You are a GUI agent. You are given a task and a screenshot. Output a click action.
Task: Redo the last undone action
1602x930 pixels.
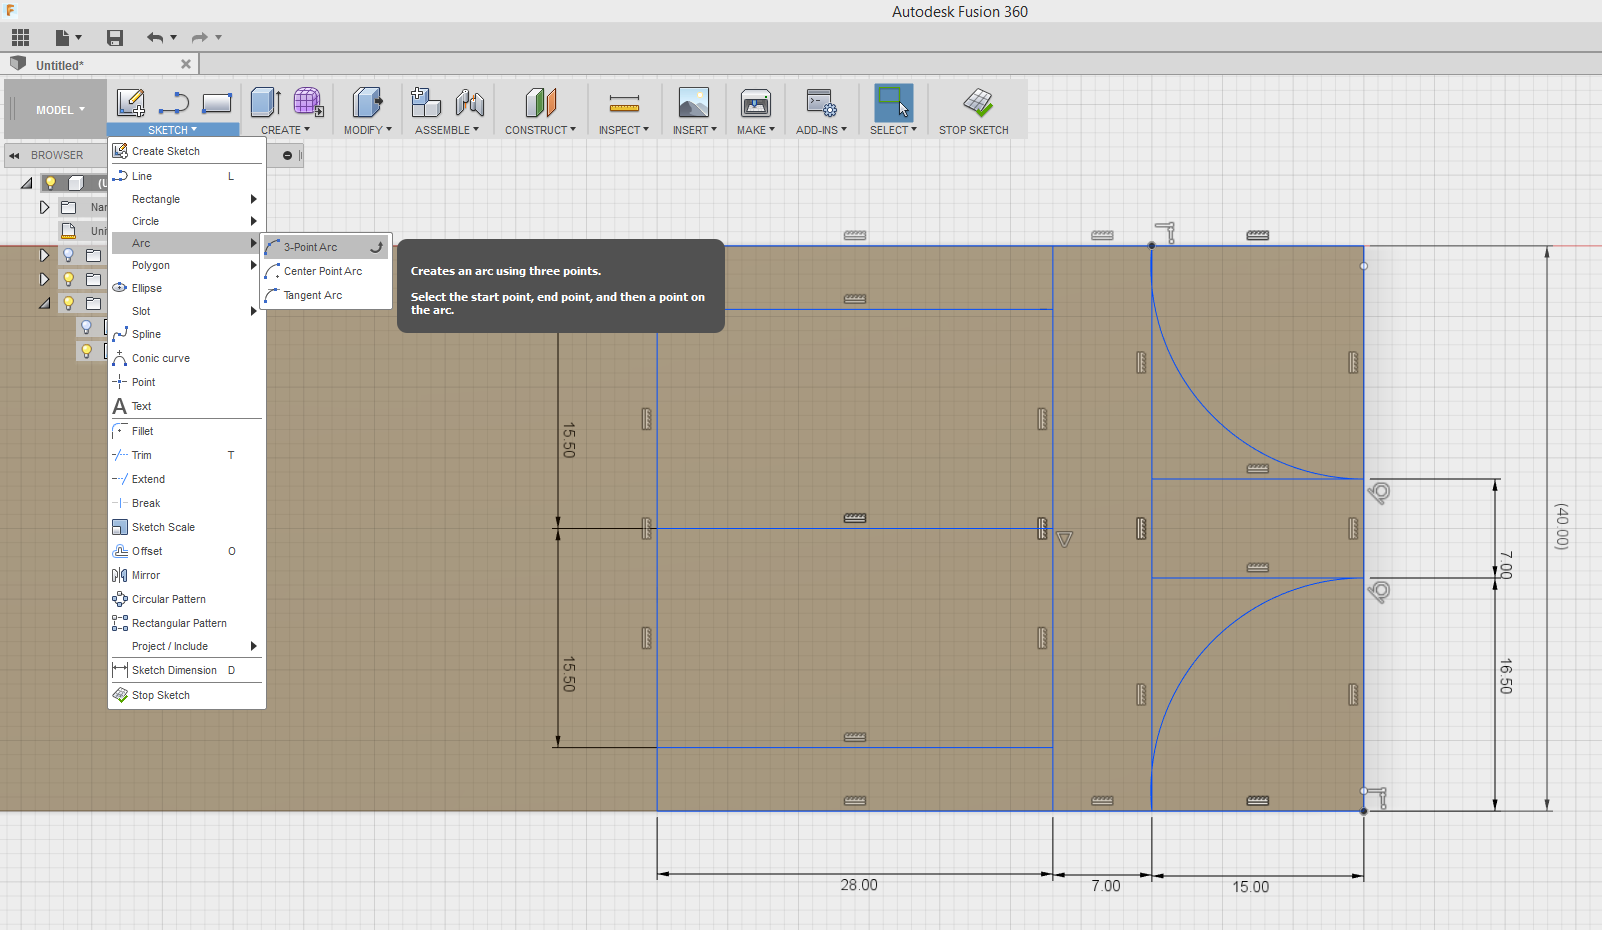coord(199,38)
